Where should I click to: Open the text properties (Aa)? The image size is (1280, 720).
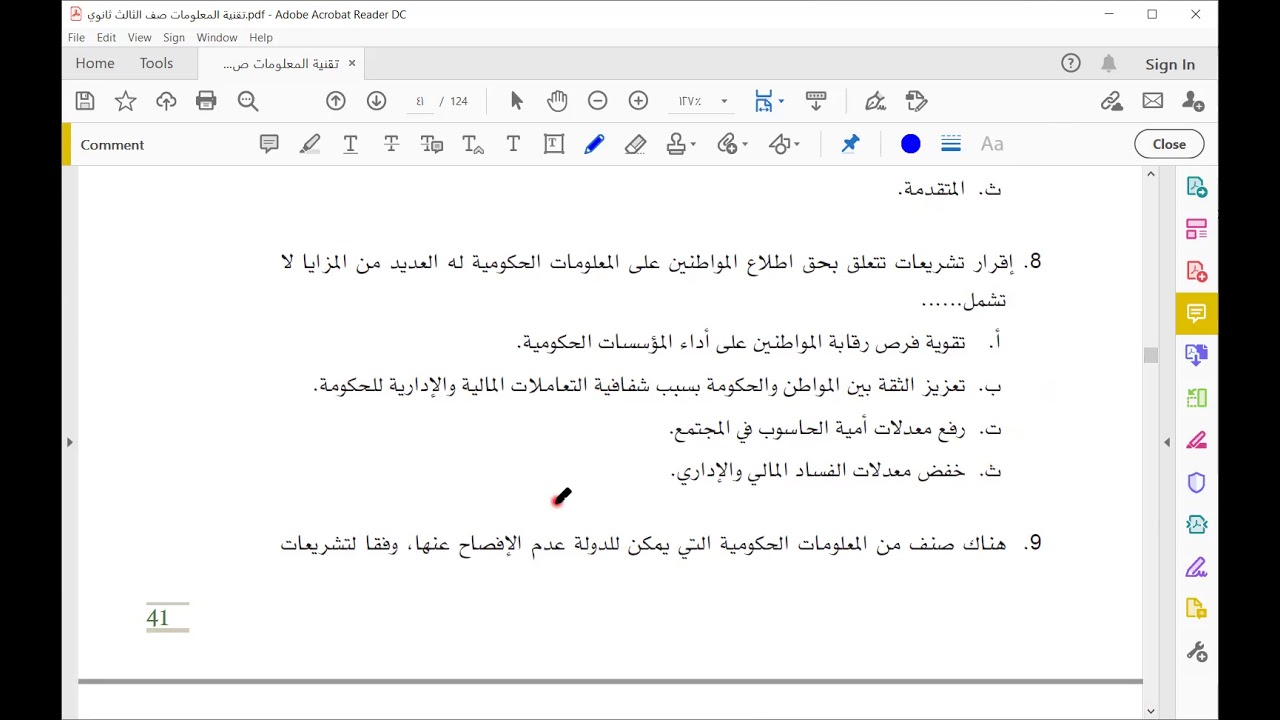pyautogui.click(x=992, y=144)
